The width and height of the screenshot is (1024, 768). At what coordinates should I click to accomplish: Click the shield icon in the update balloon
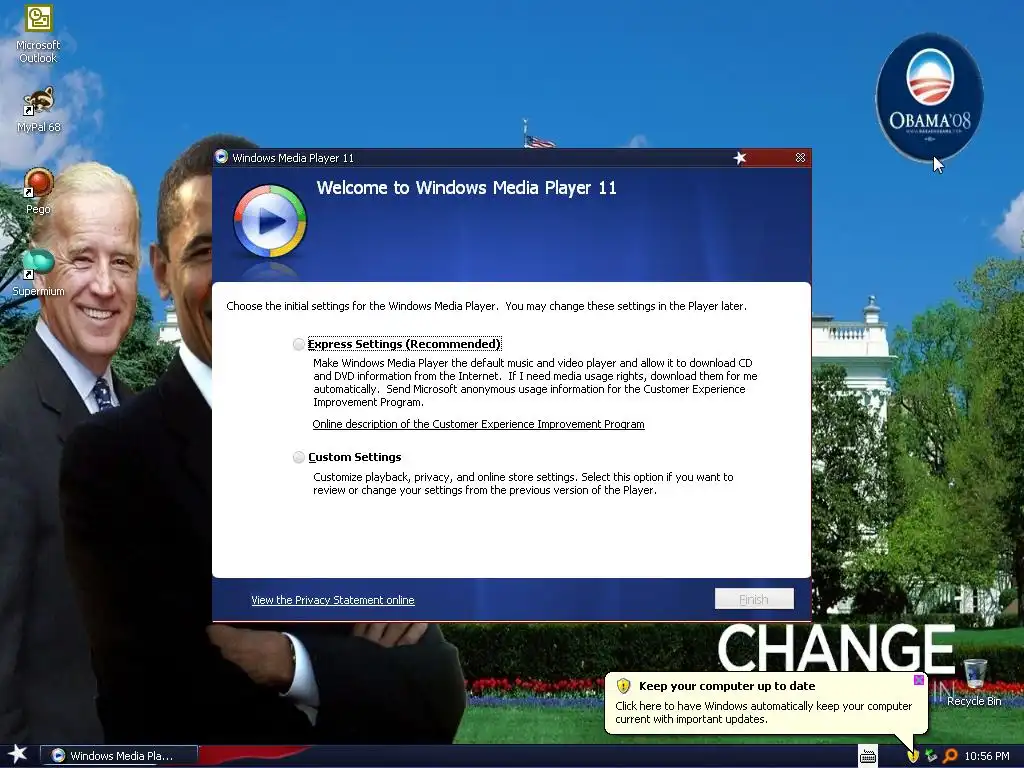[623, 686]
